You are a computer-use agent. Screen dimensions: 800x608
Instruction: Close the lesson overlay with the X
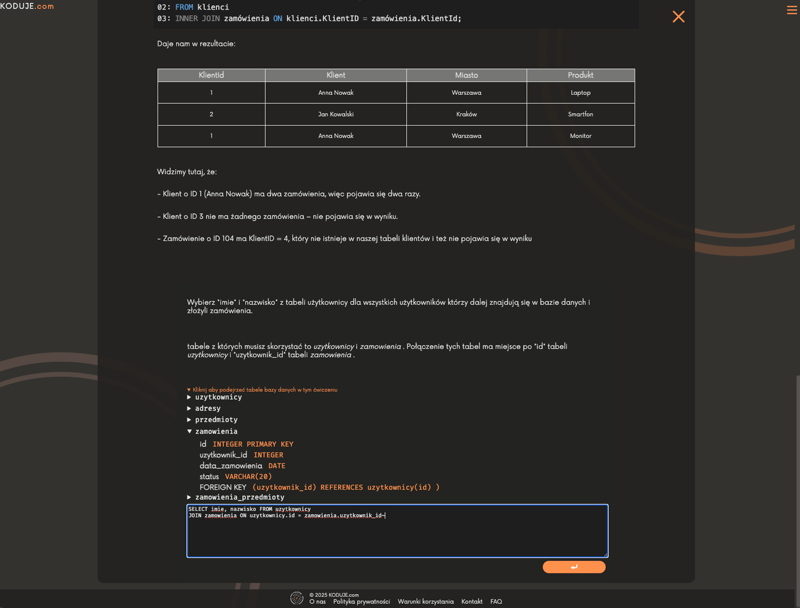(678, 16)
